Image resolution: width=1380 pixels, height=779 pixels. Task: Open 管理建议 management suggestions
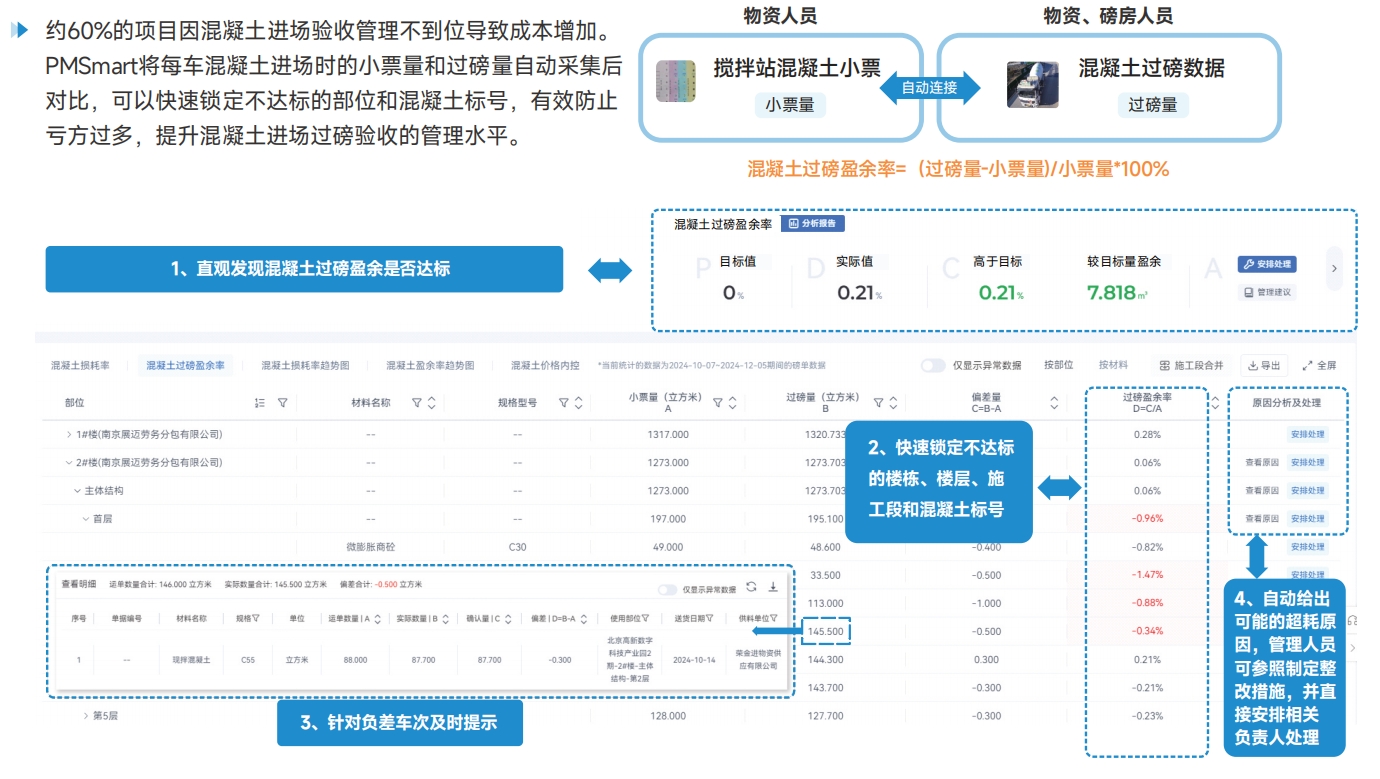1267,292
